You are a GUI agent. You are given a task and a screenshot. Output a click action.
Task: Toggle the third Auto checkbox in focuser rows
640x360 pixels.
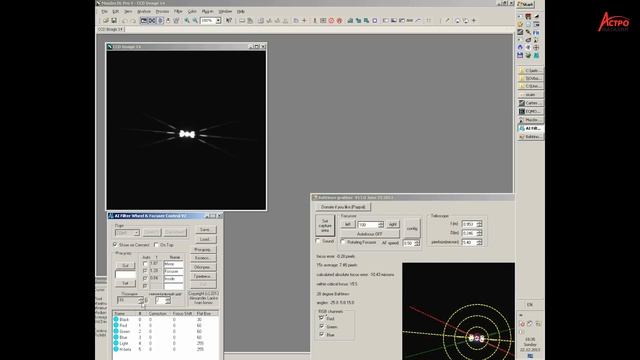(145, 278)
